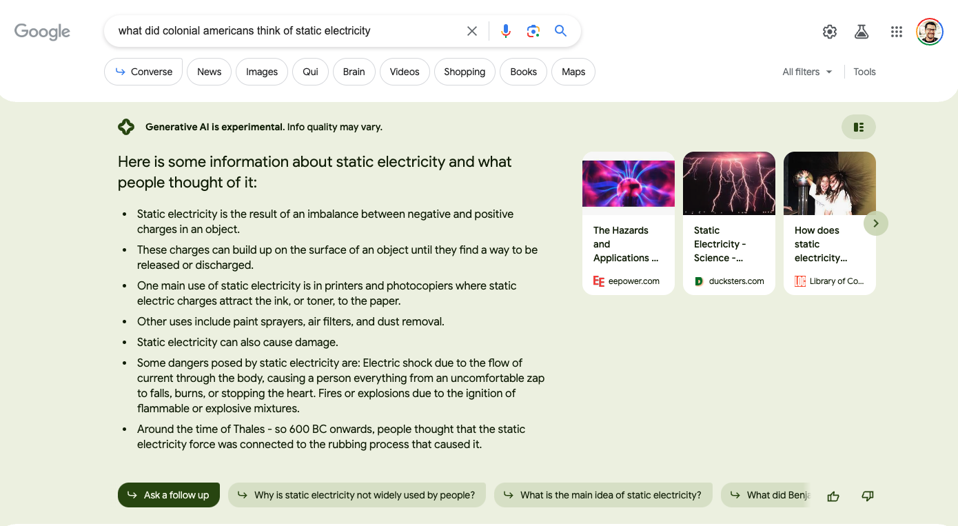This screenshot has height=526, width=958.
Task: Click the blue magnifier search icon
Action: click(x=561, y=31)
